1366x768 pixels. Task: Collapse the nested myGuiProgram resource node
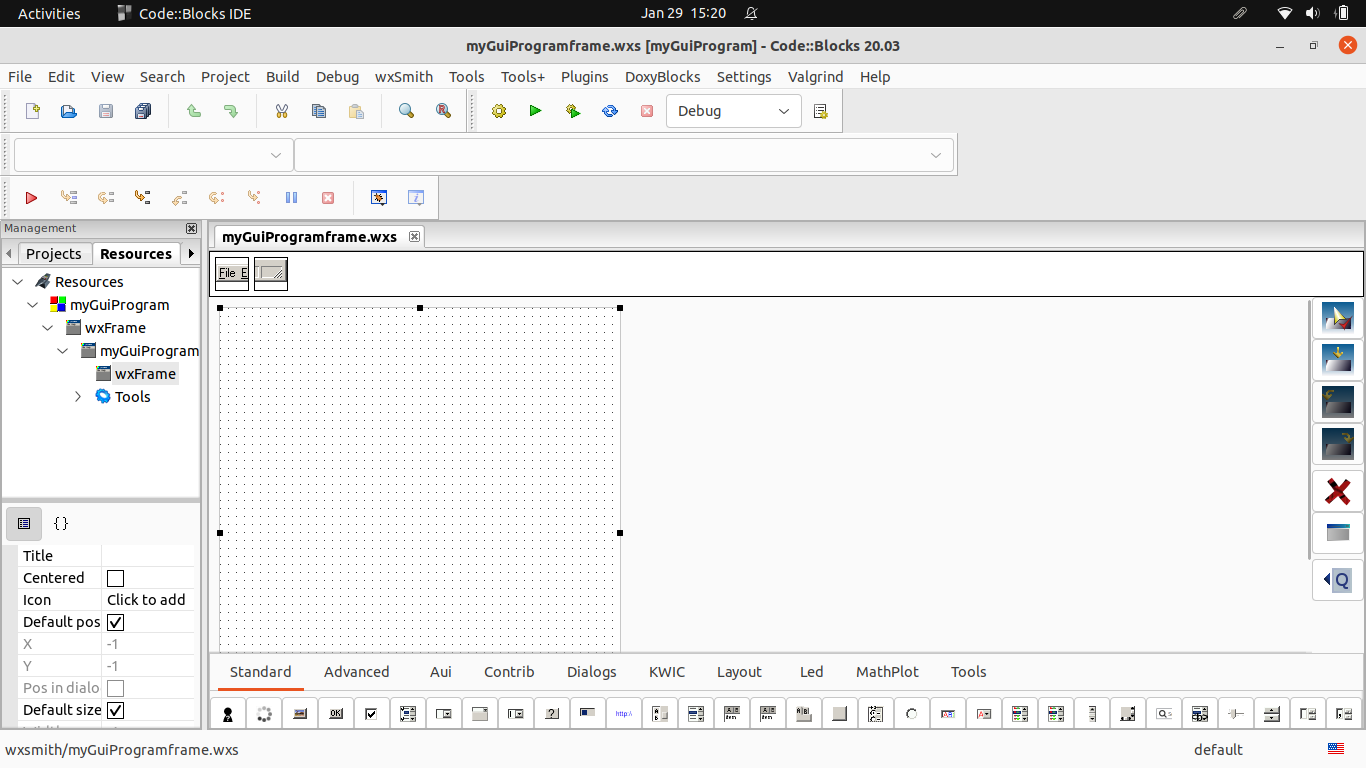63,351
